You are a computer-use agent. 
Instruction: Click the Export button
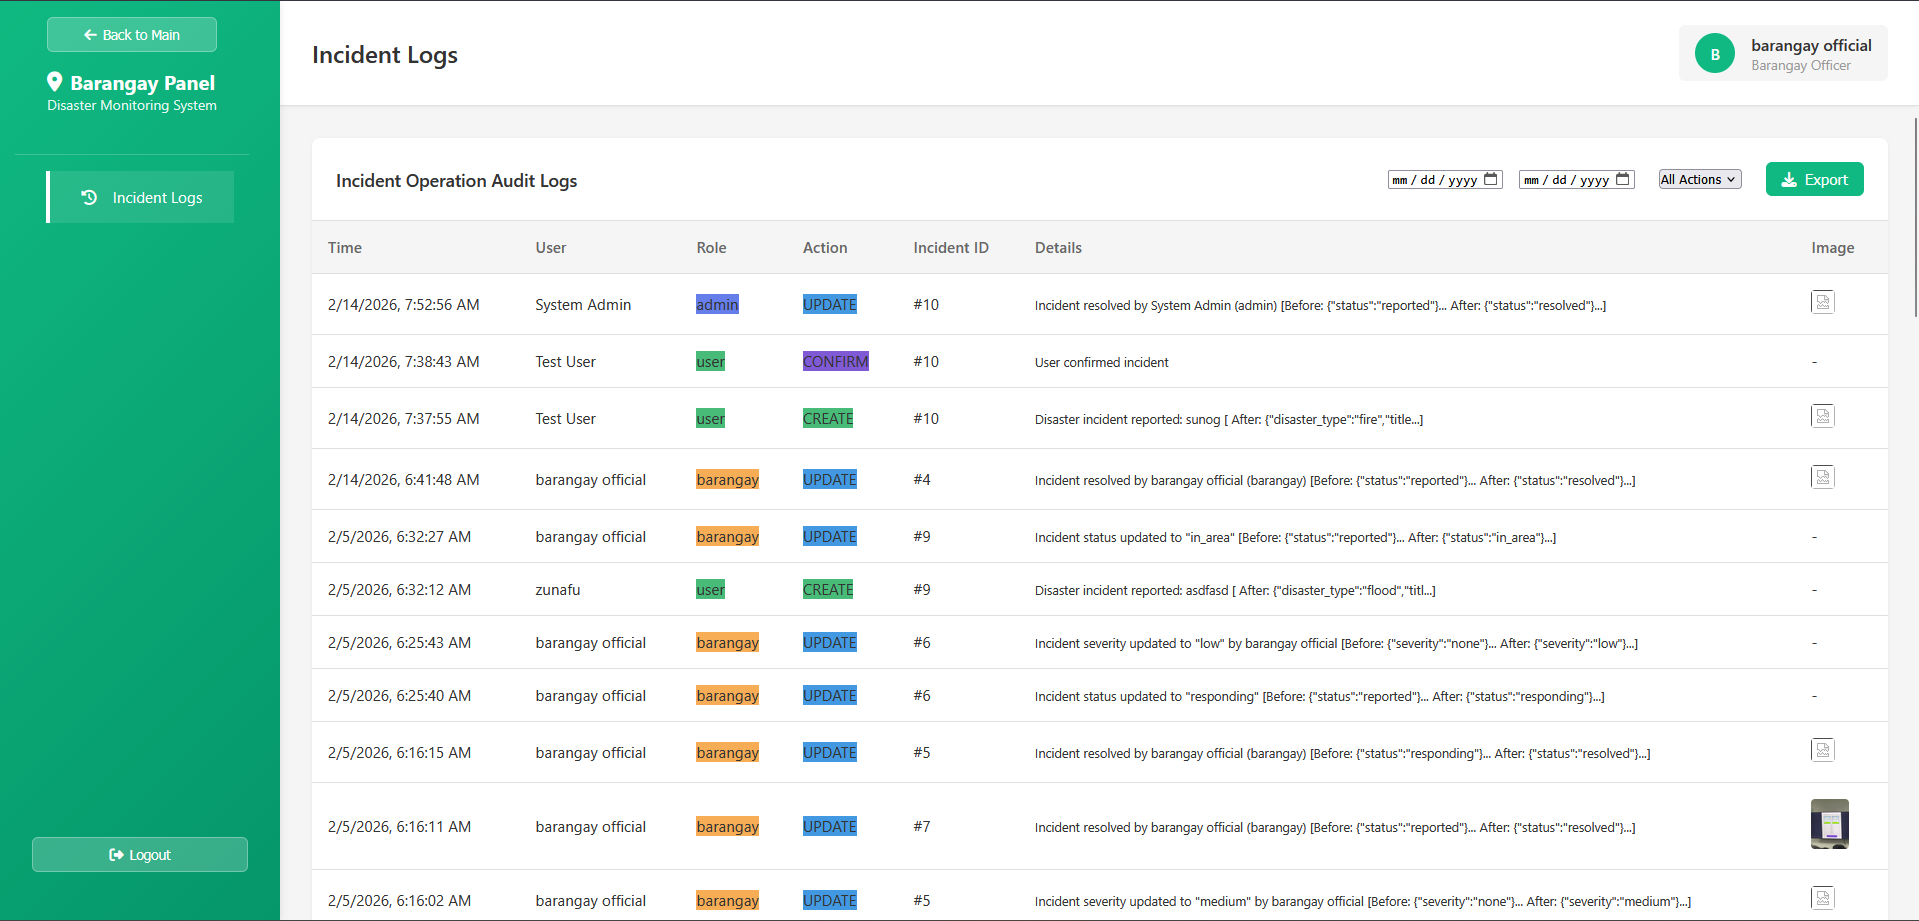[x=1814, y=179]
